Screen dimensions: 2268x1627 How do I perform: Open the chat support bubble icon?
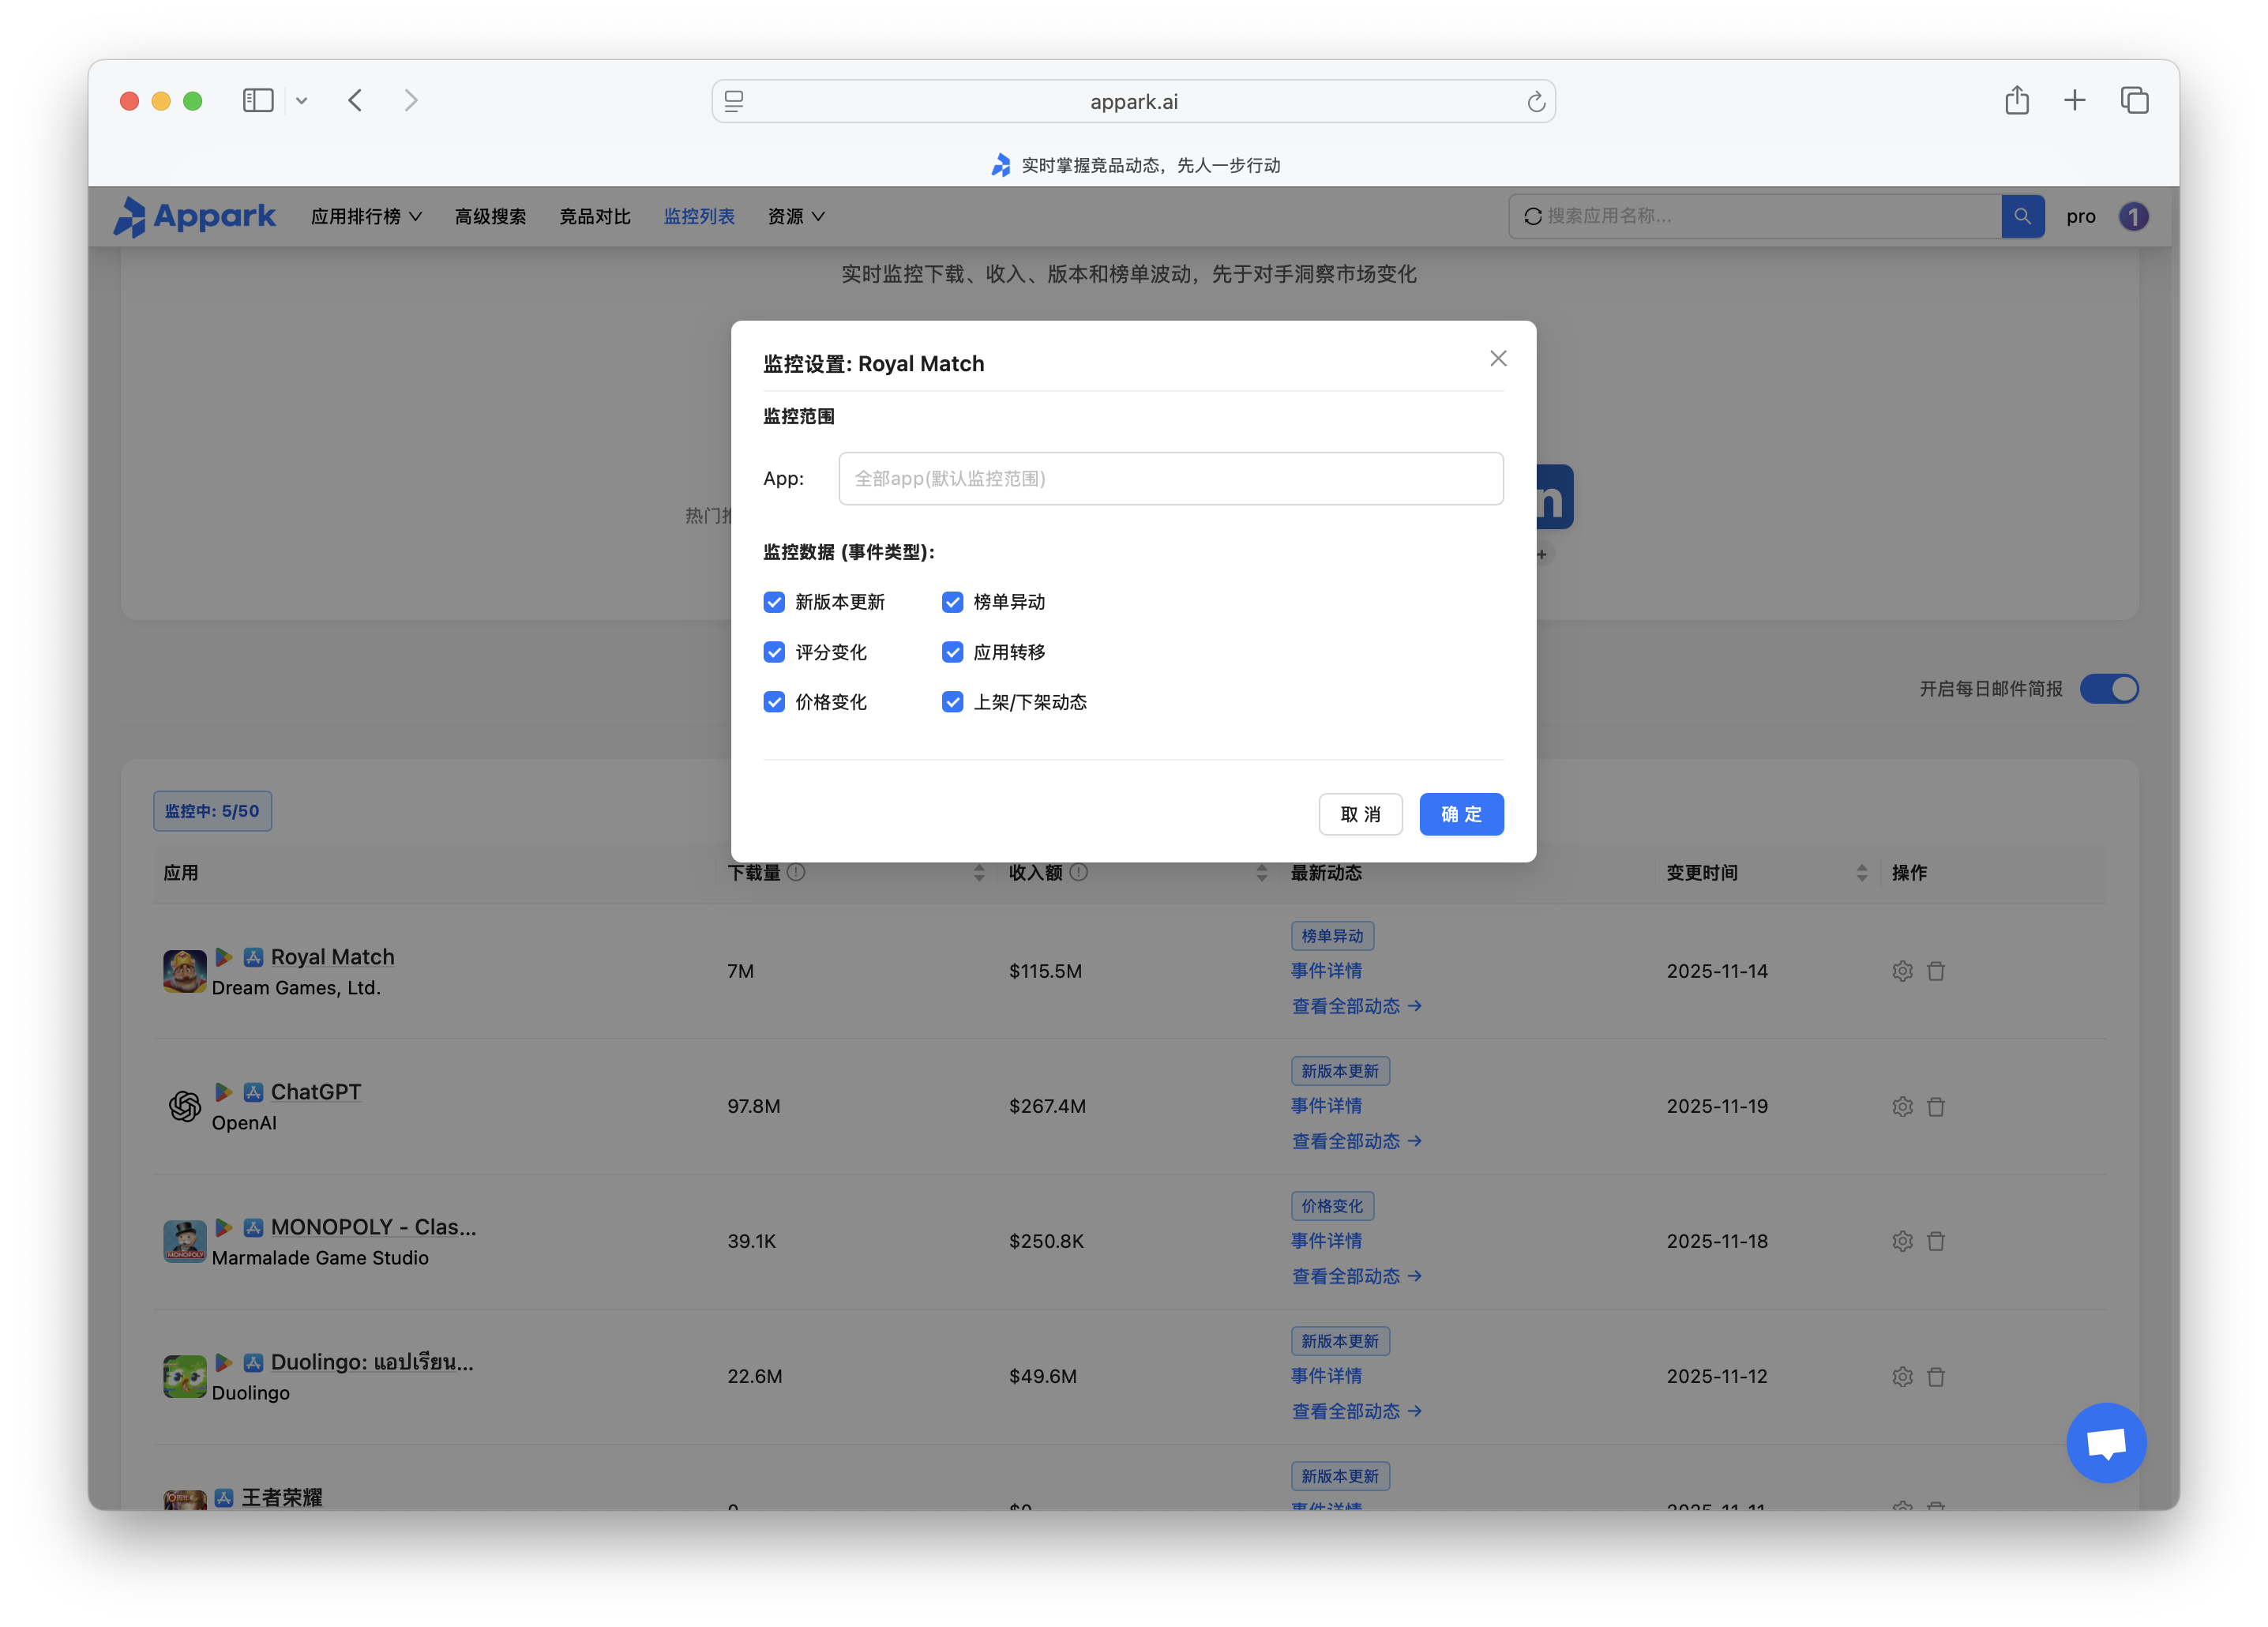[x=2106, y=1442]
